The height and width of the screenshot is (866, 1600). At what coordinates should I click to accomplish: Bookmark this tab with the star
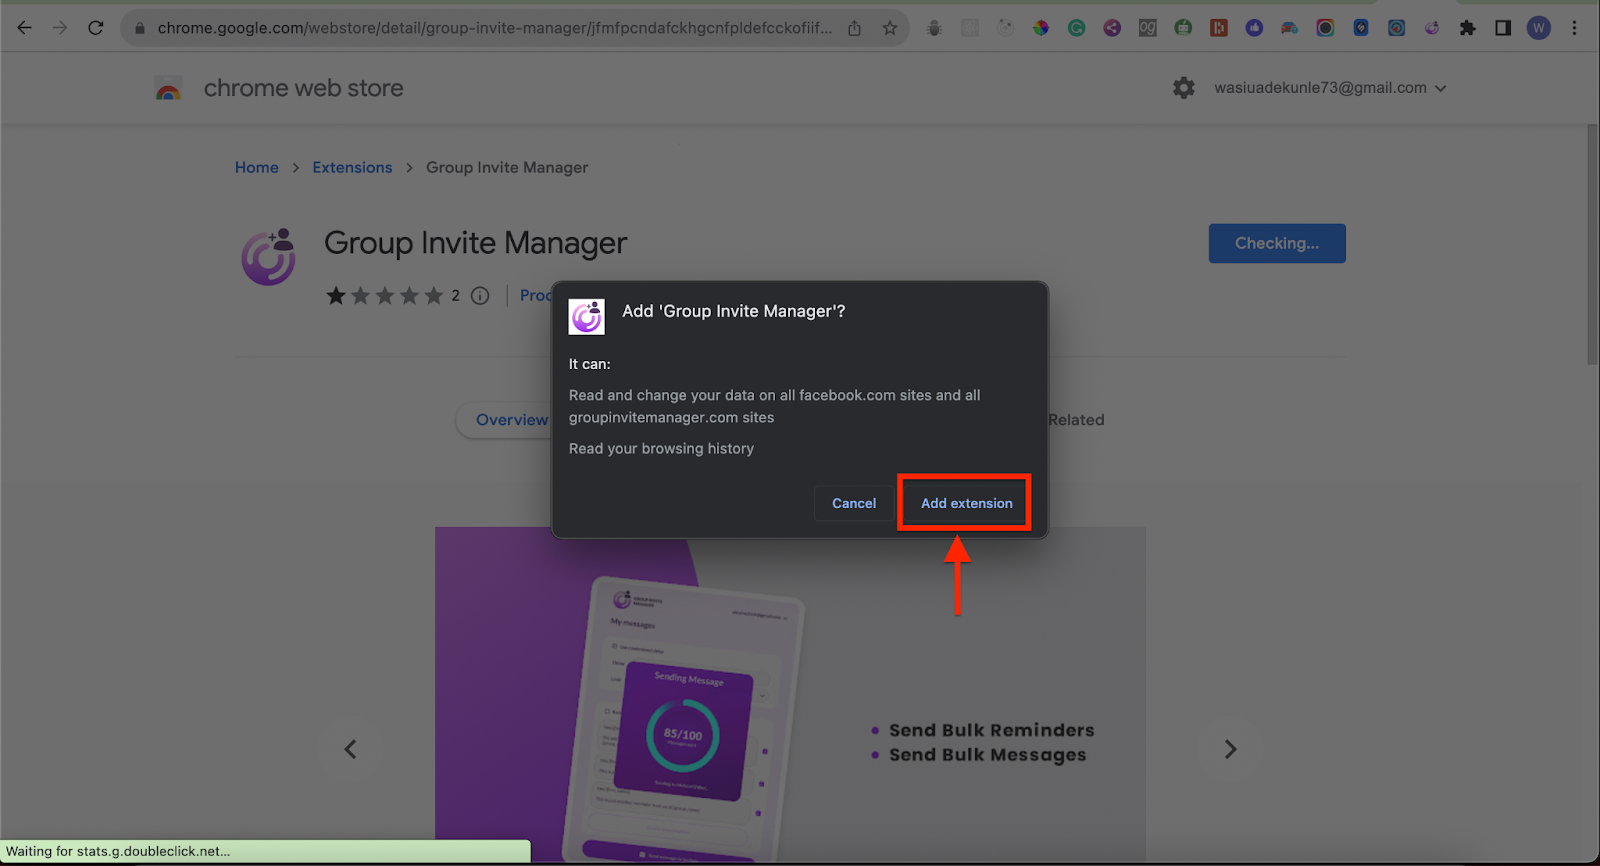click(x=890, y=28)
